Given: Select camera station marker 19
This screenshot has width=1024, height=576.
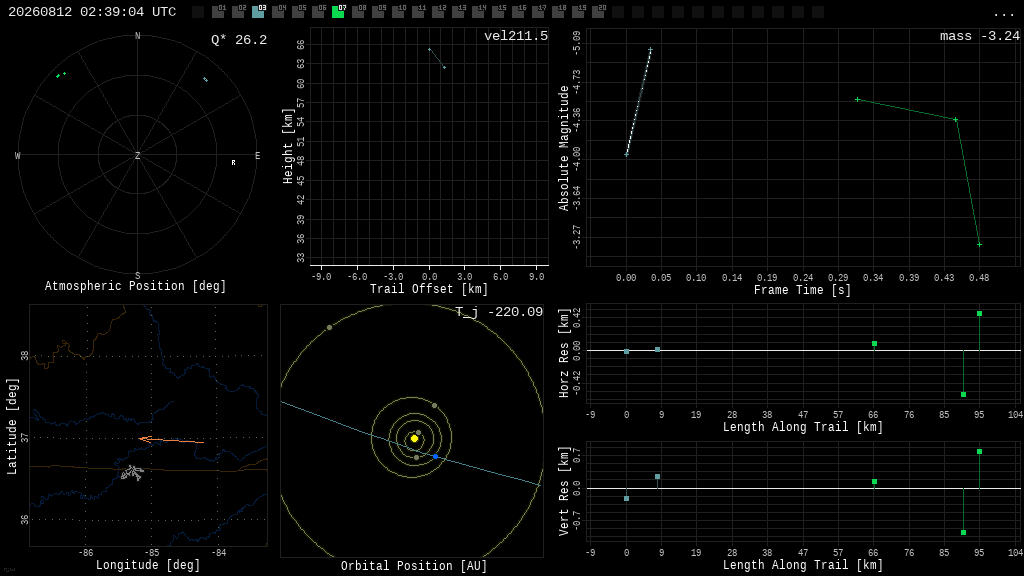Looking at the screenshot, I should click(579, 11).
